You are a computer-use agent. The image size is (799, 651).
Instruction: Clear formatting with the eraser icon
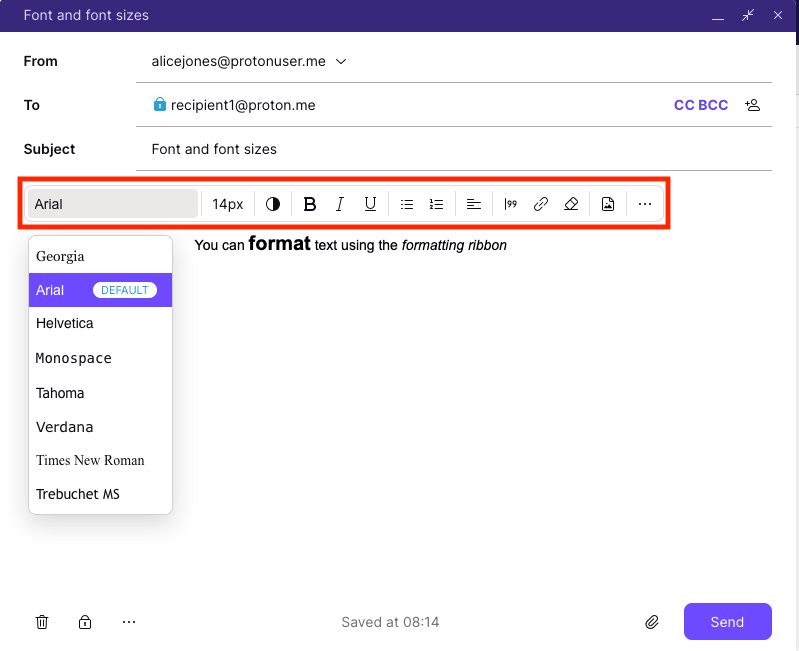click(571, 204)
